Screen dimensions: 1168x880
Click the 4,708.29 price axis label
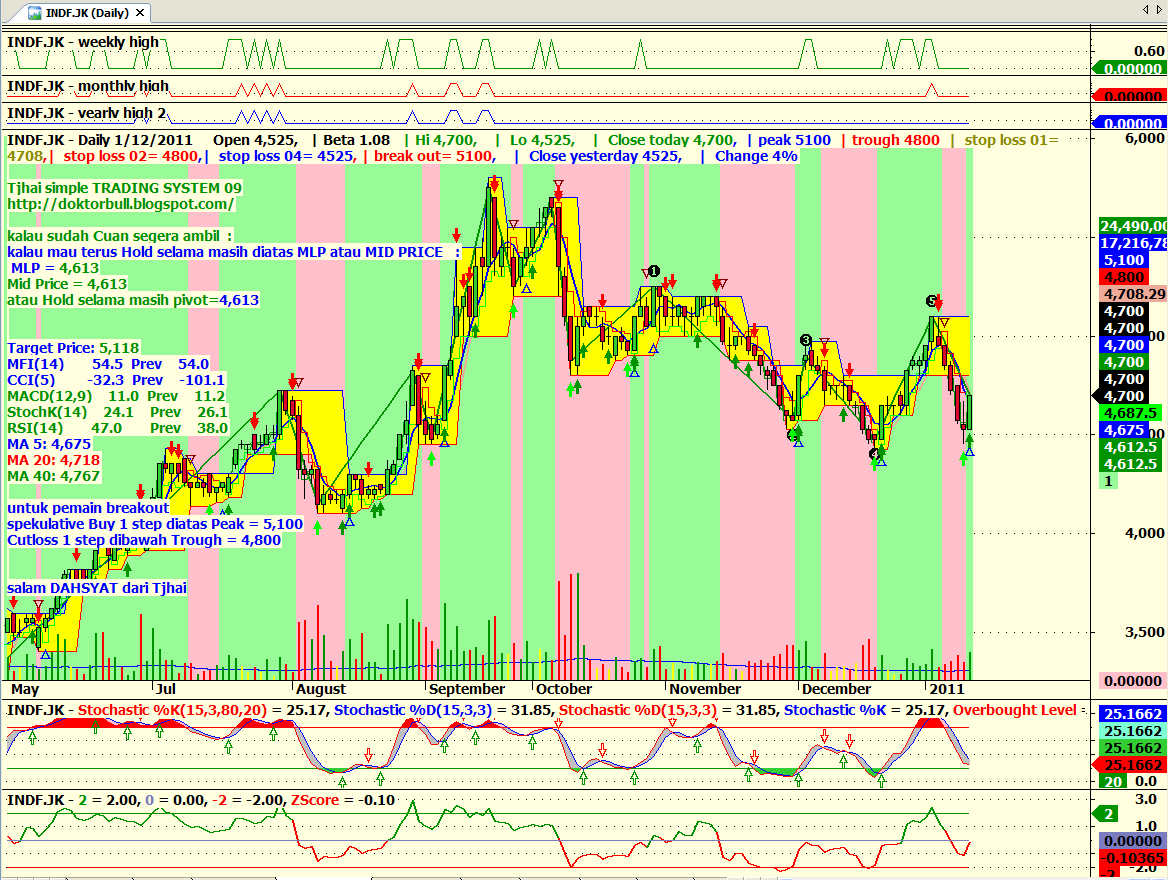tap(1133, 294)
